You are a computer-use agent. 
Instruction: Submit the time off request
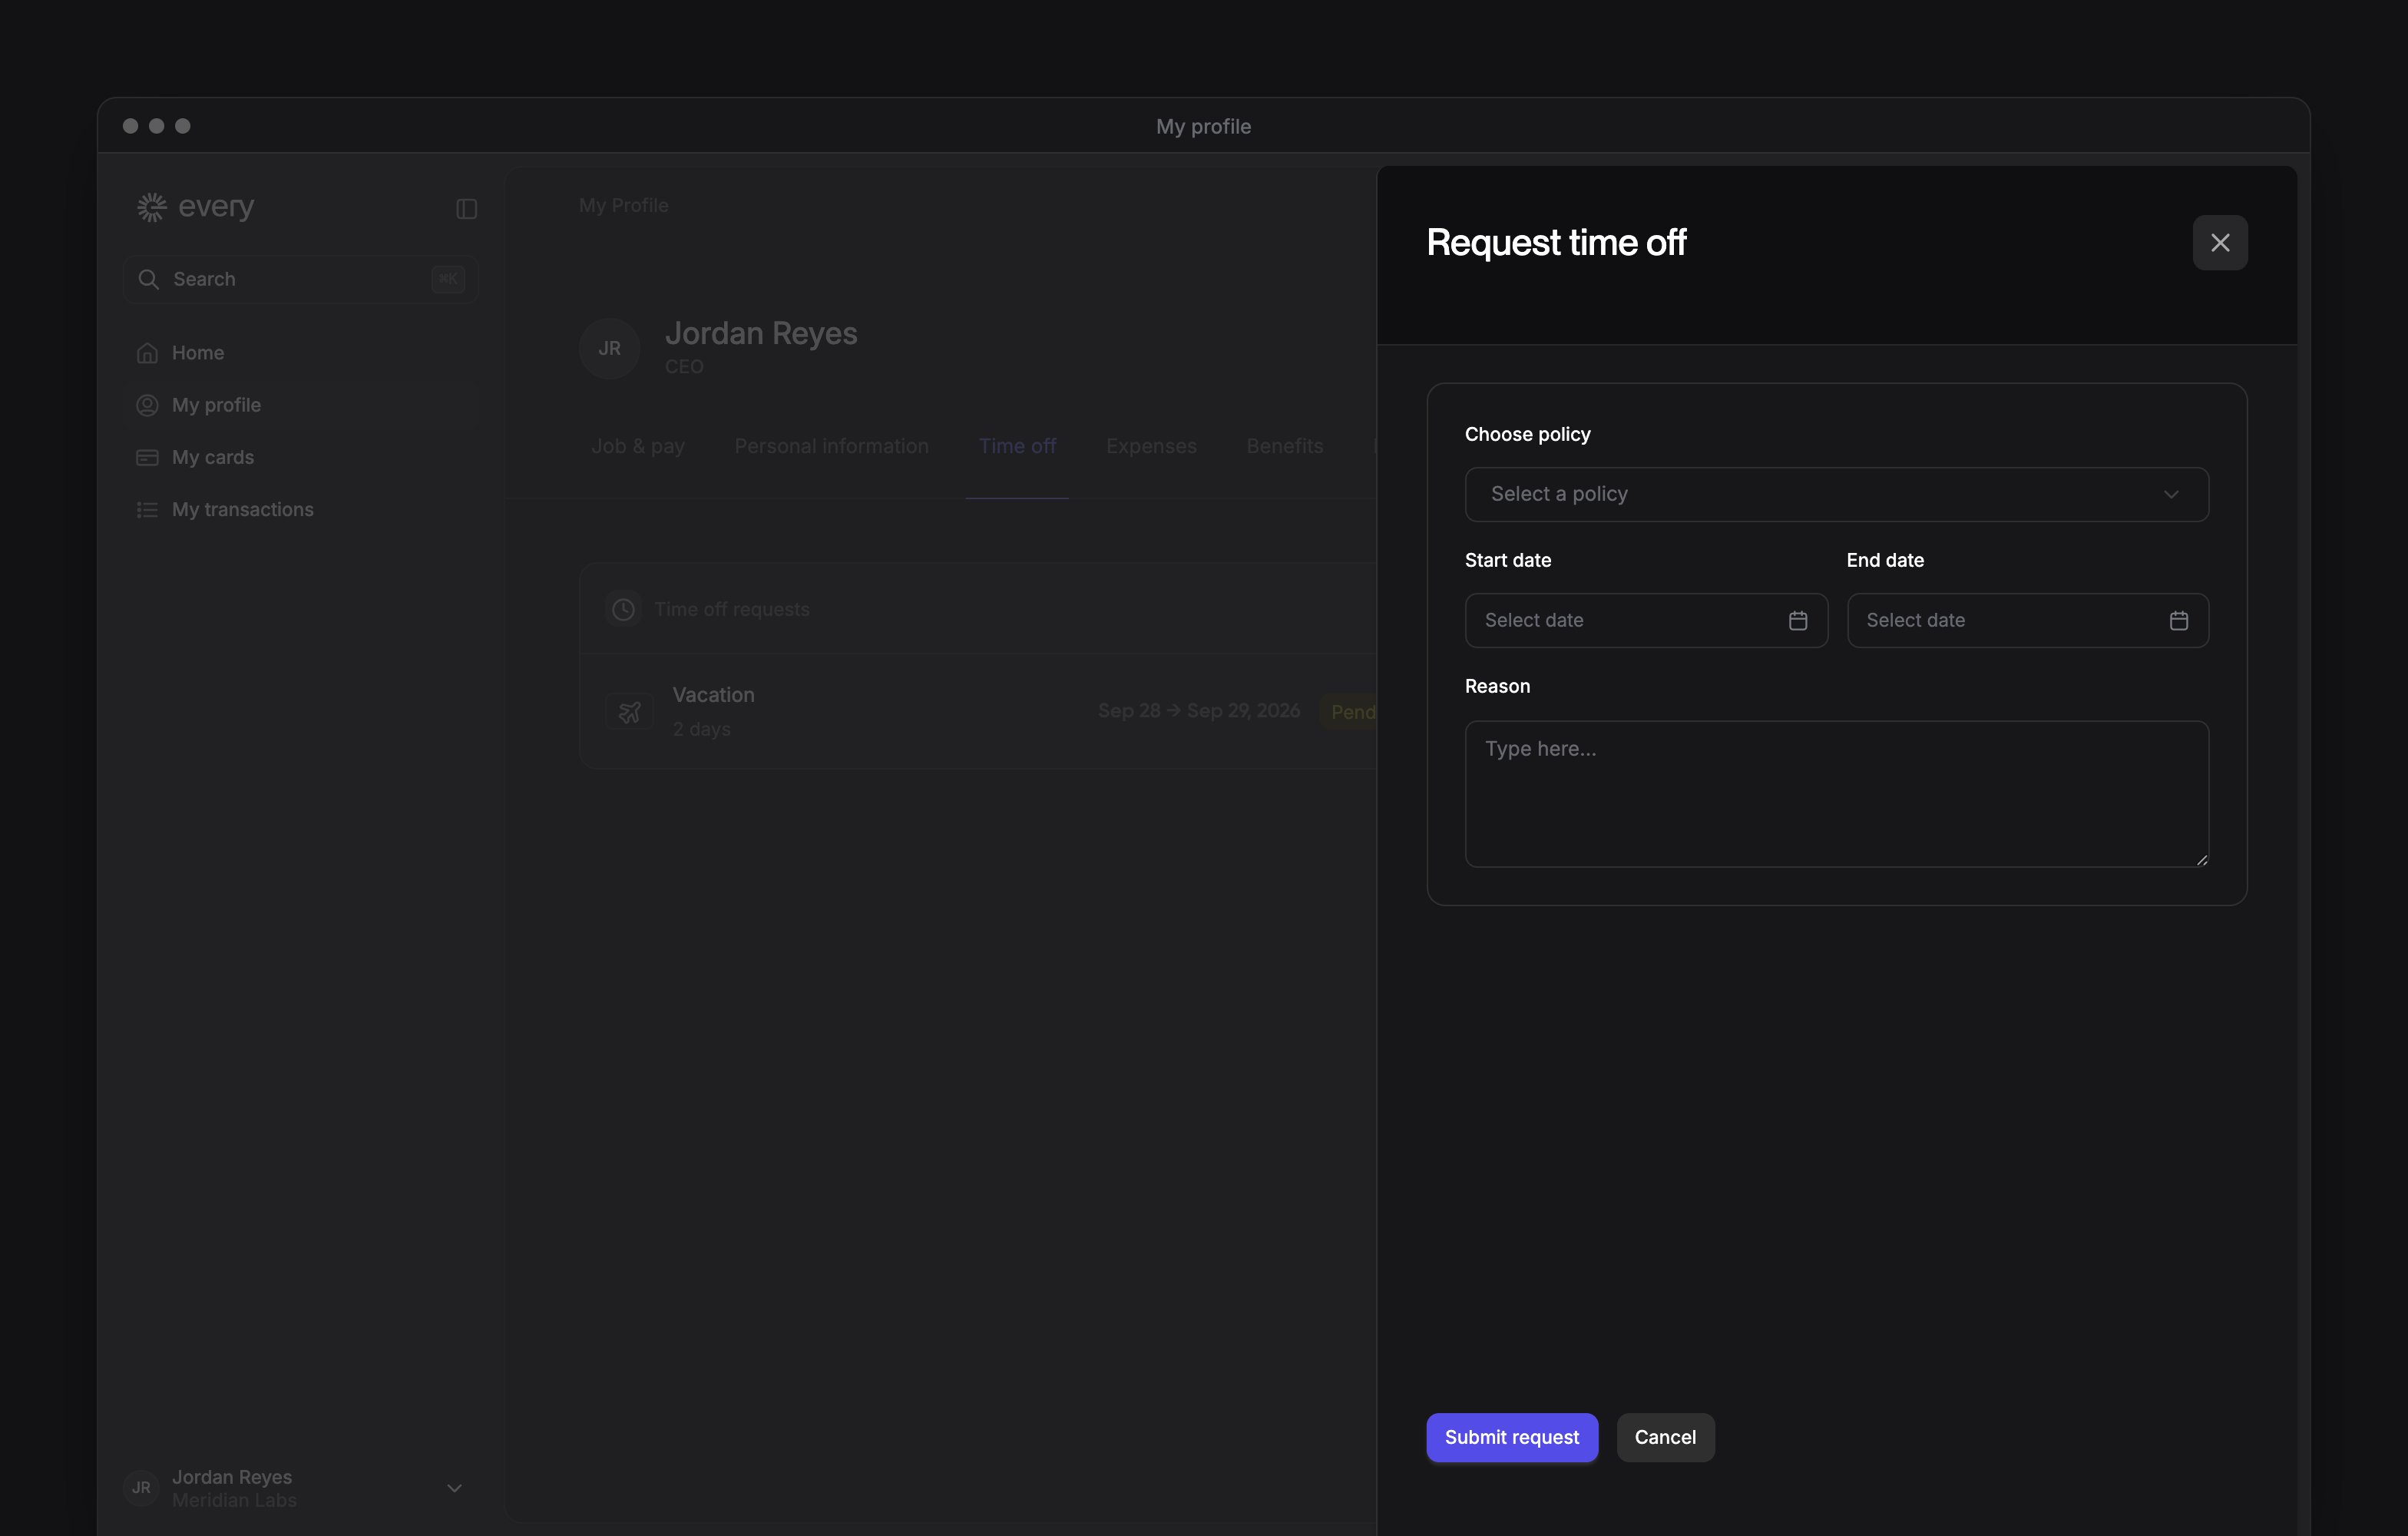(1511, 1437)
